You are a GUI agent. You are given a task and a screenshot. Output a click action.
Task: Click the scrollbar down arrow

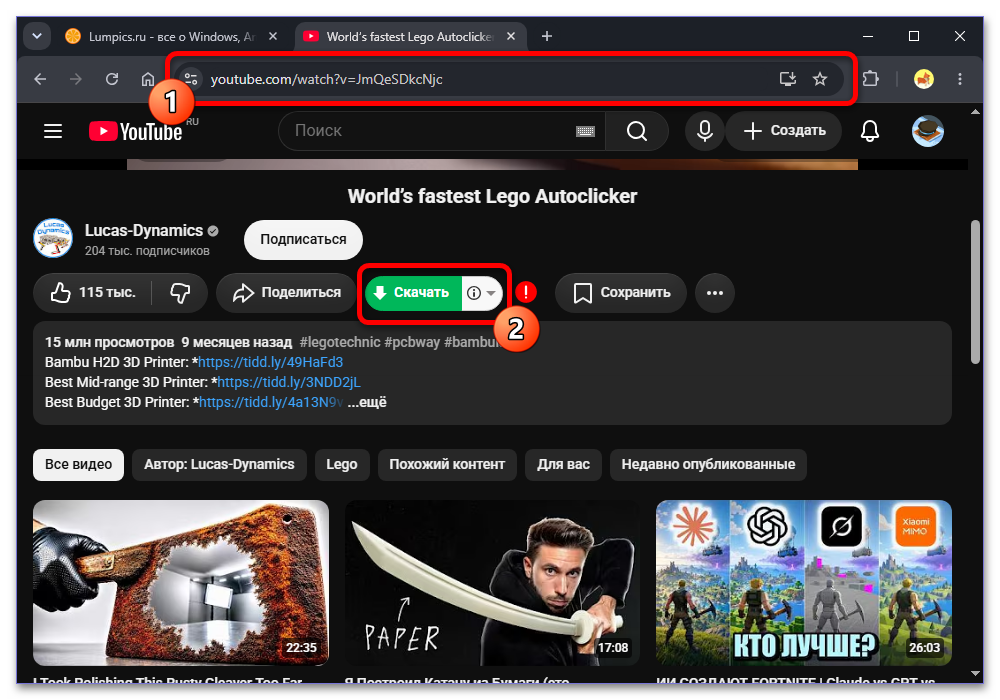click(975, 673)
